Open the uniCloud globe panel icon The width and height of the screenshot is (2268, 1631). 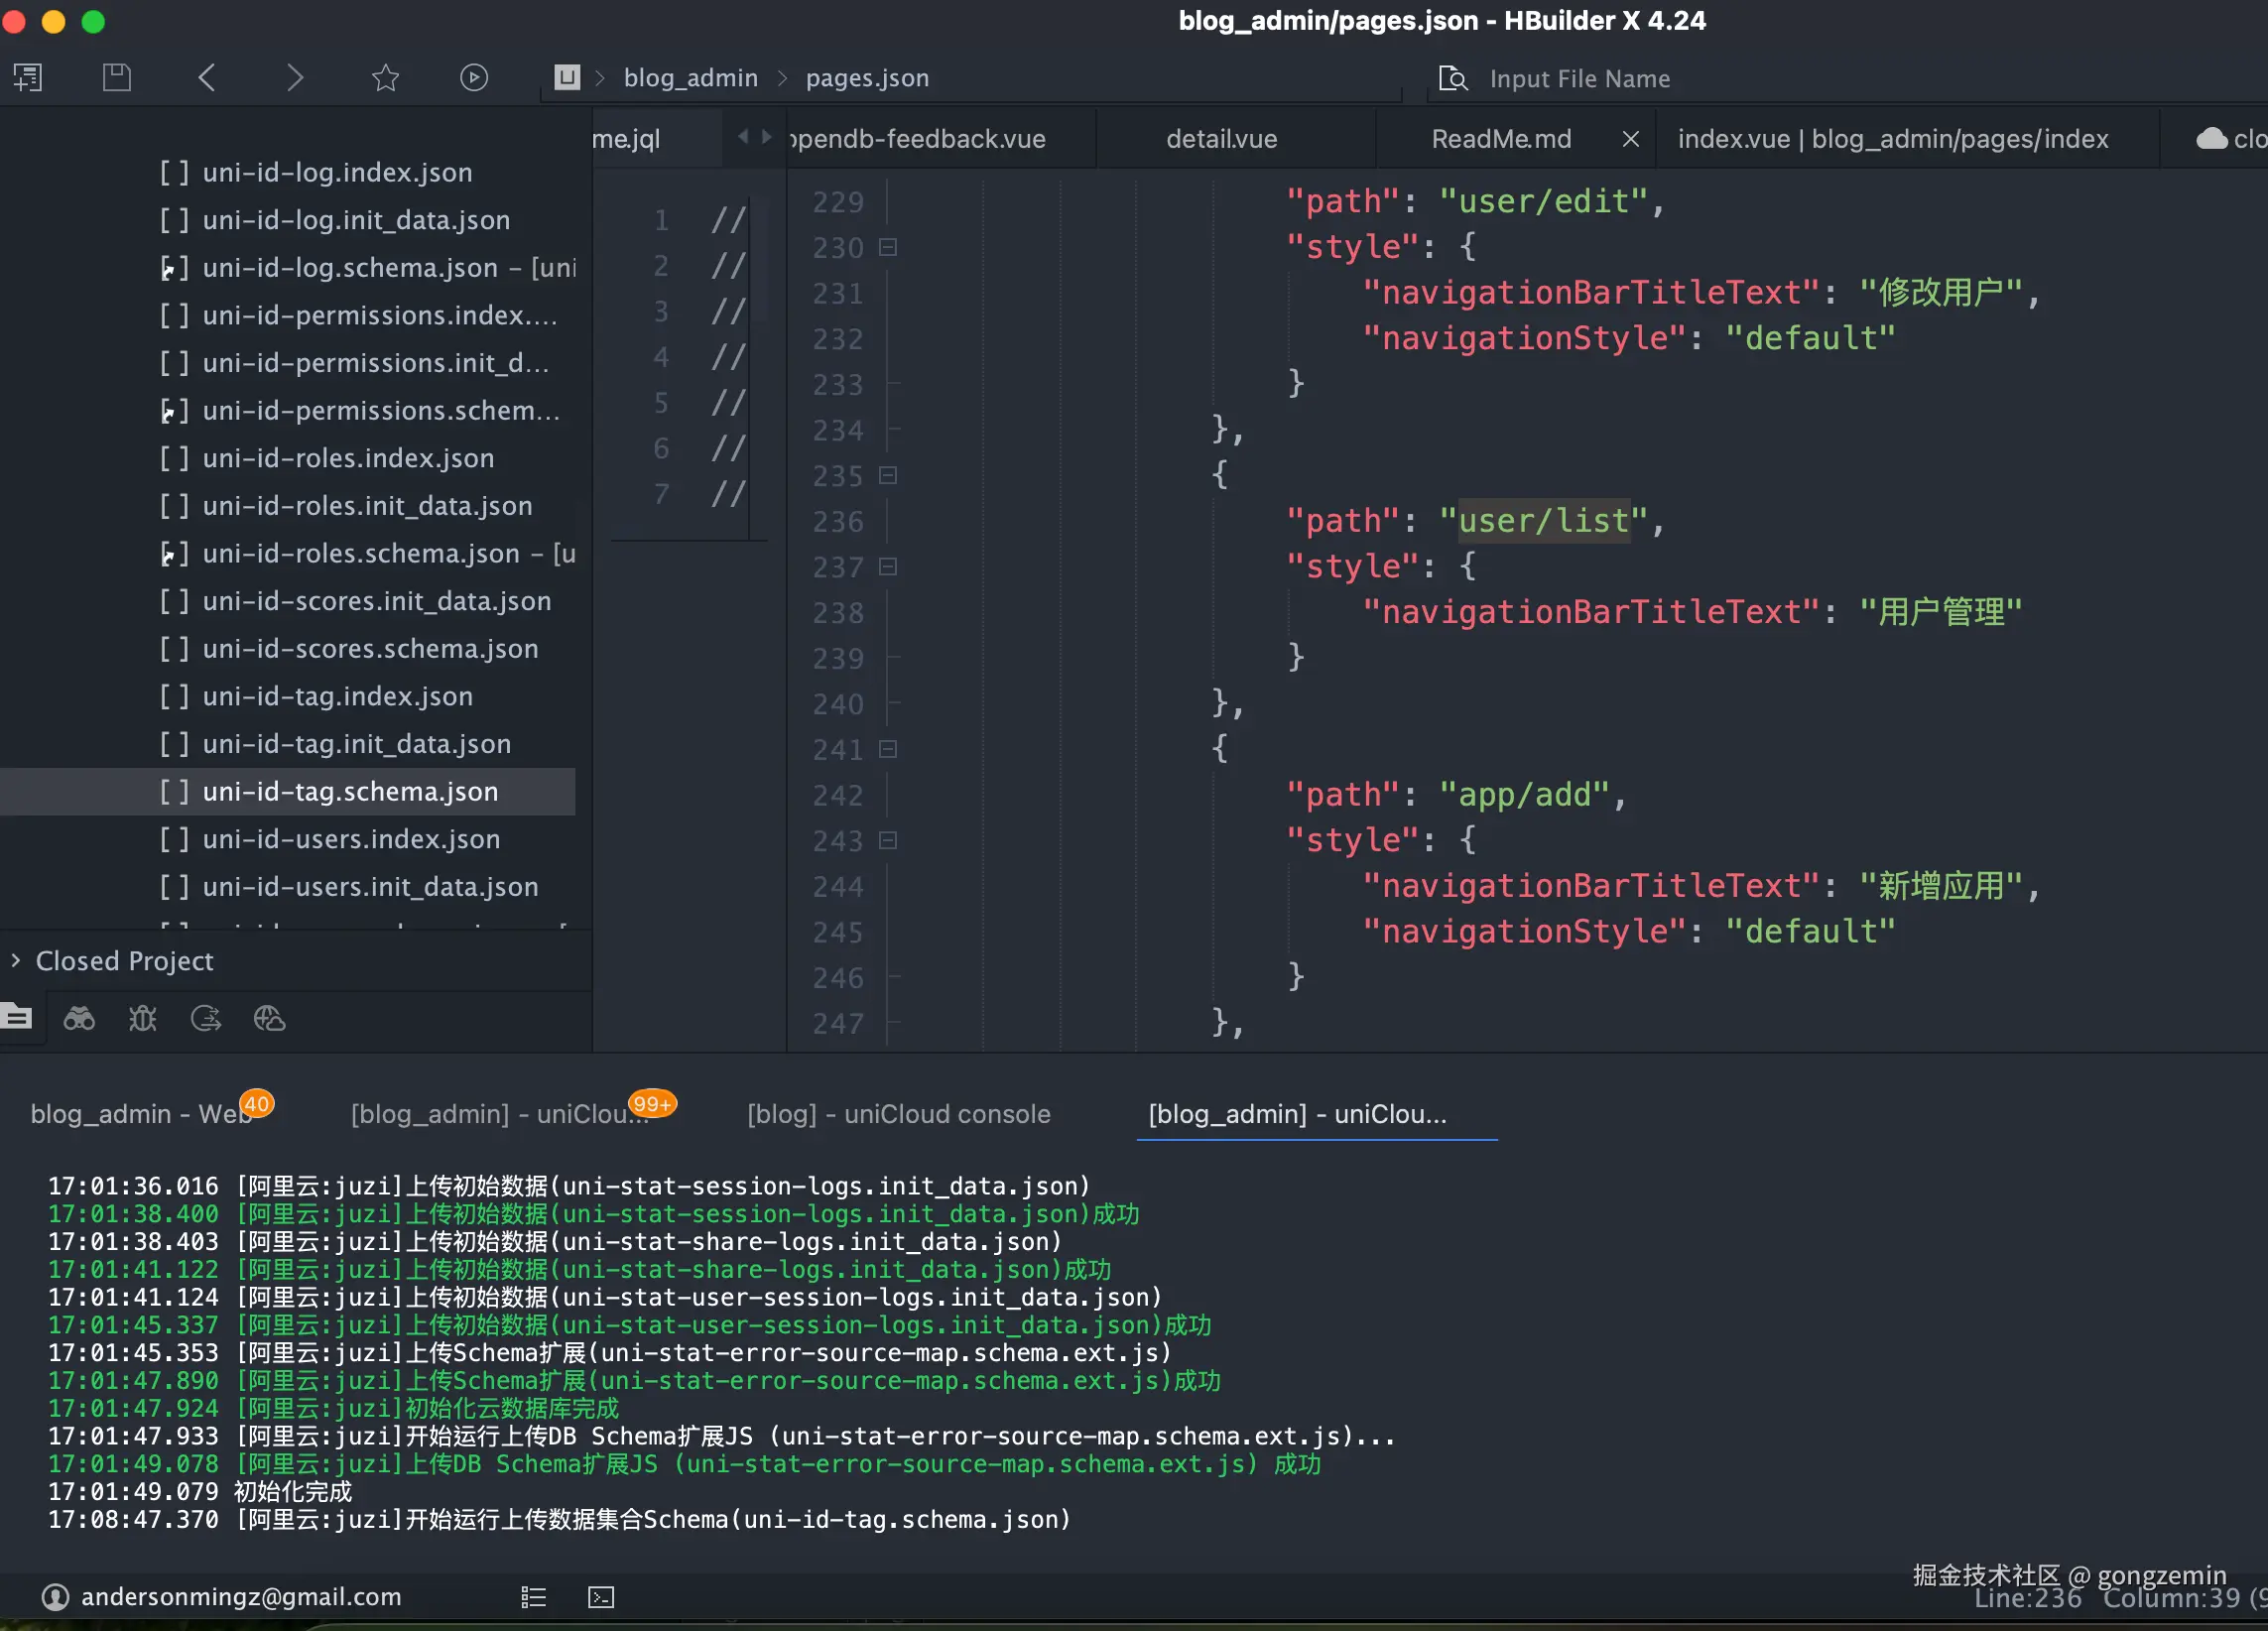[269, 1018]
